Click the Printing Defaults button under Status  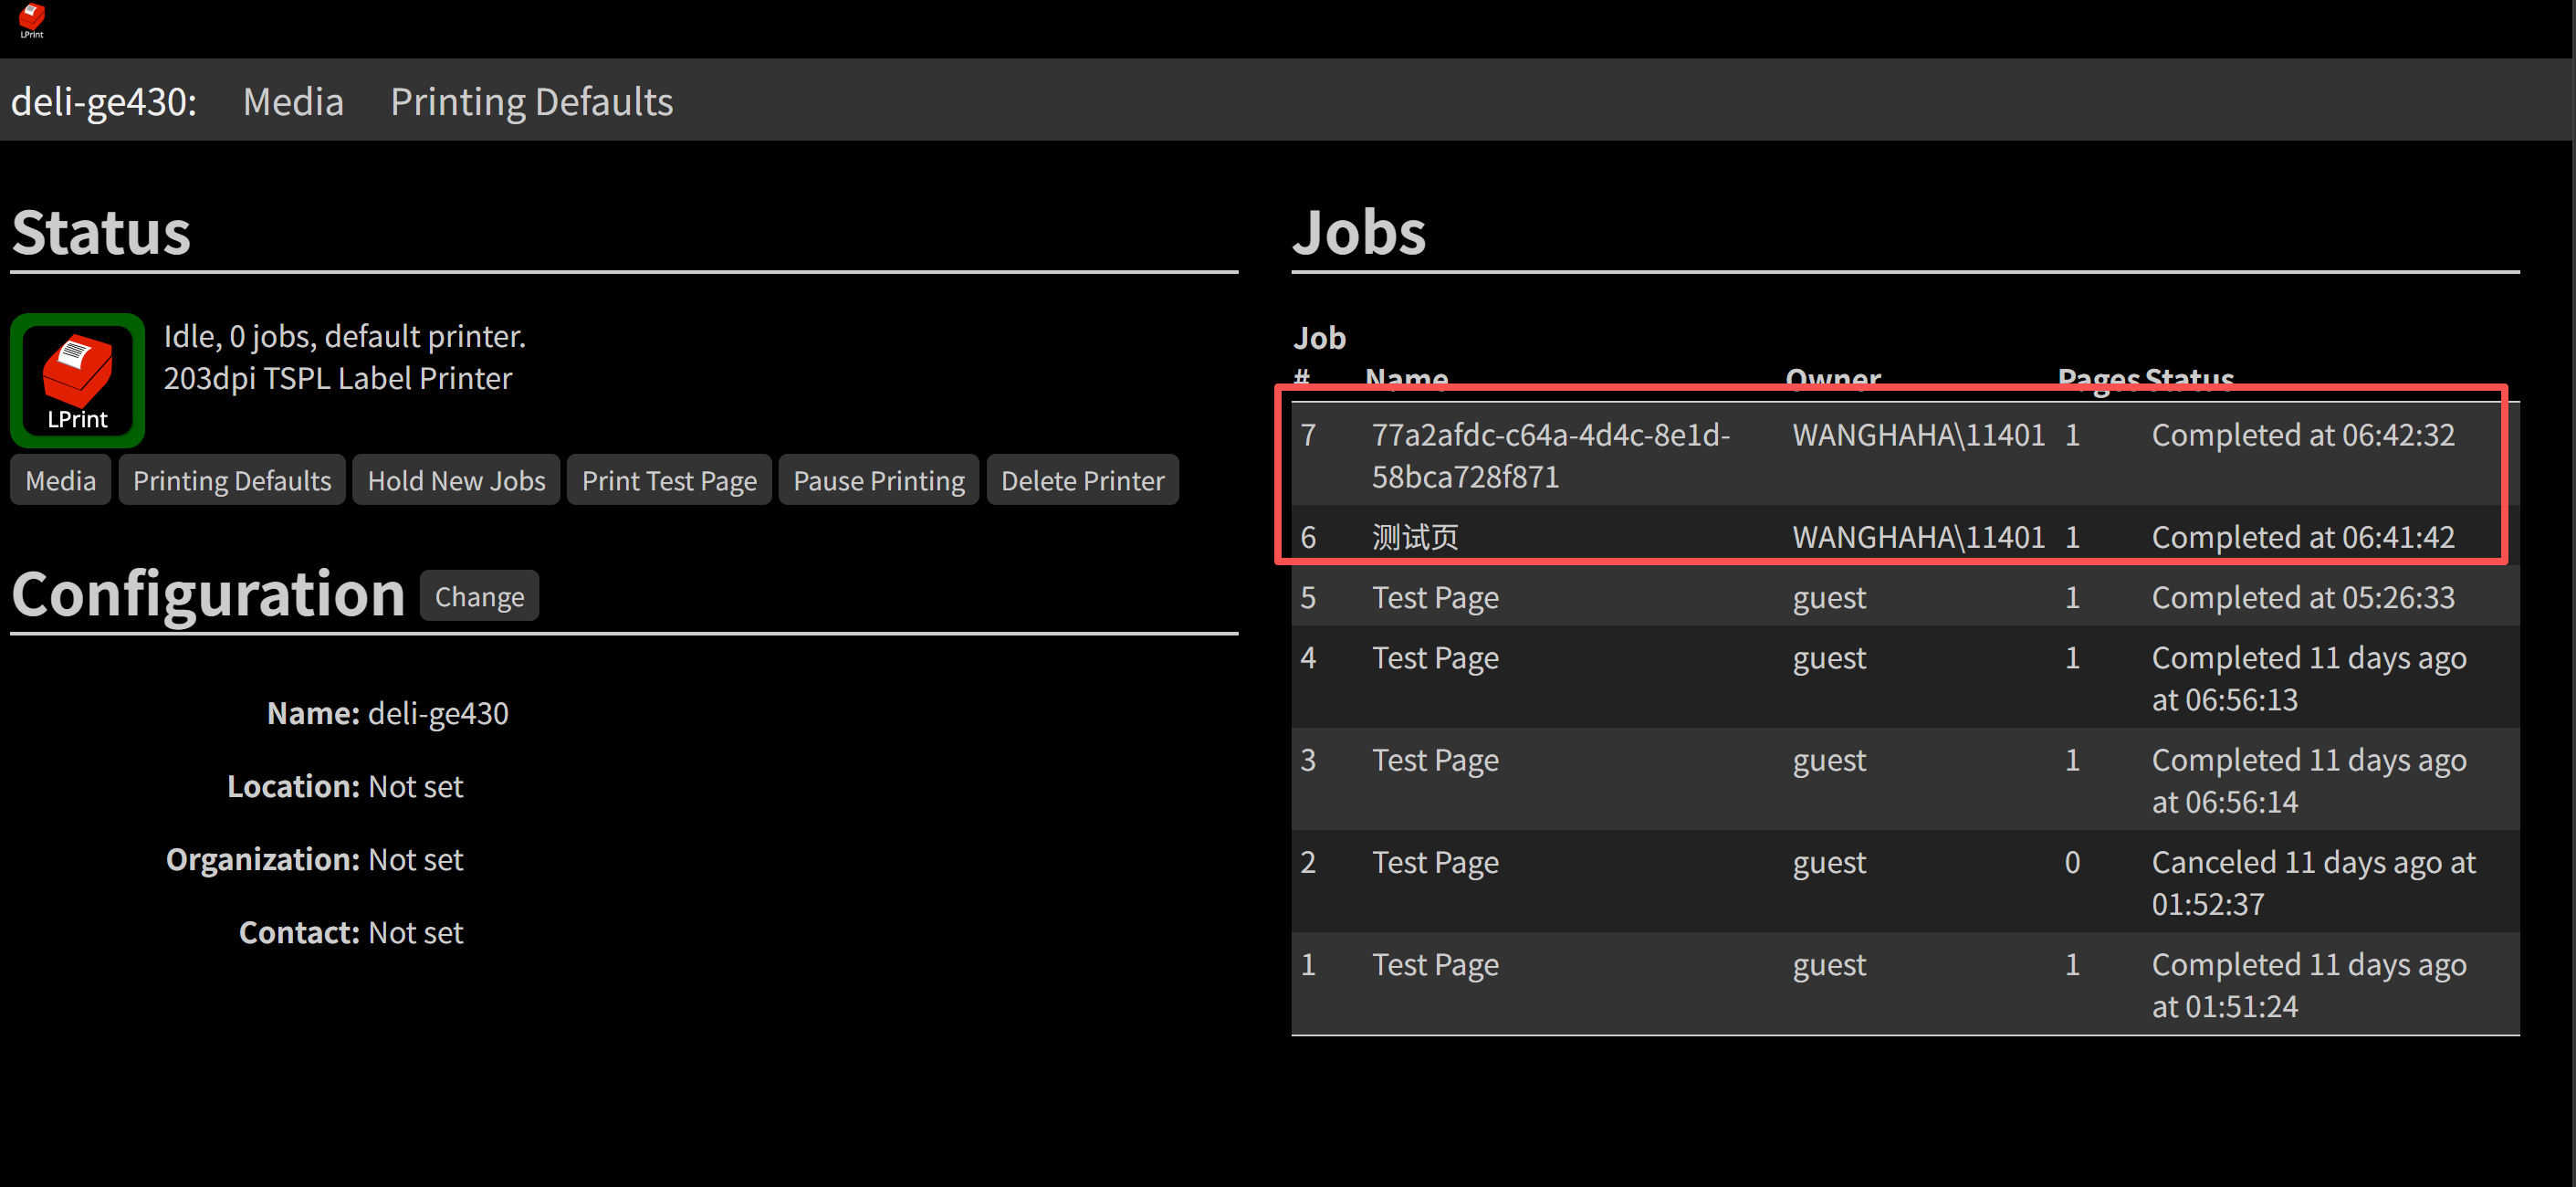[x=232, y=480]
